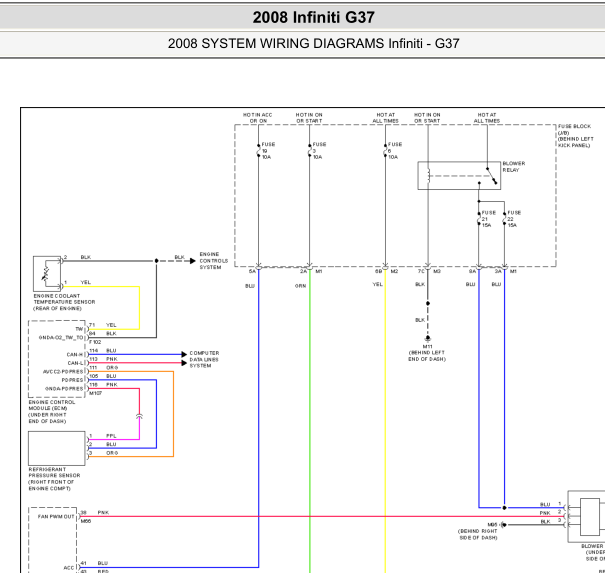
Task: Select the "FUSE BLOCK (J/B)" caption
Action: (x=574, y=130)
